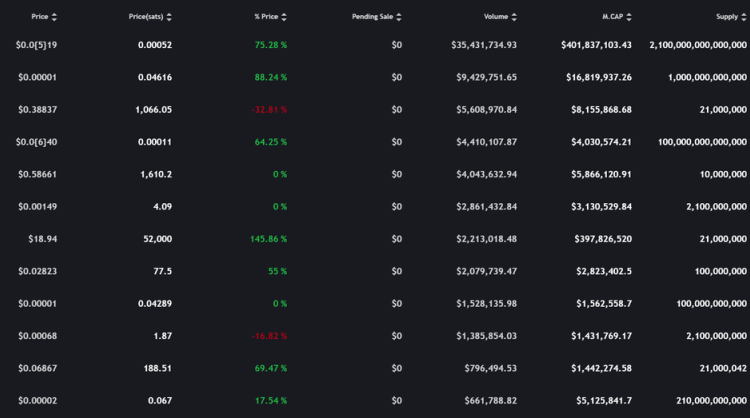Select the Volume header label
This screenshot has width=750, height=418.
coord(496,17)
